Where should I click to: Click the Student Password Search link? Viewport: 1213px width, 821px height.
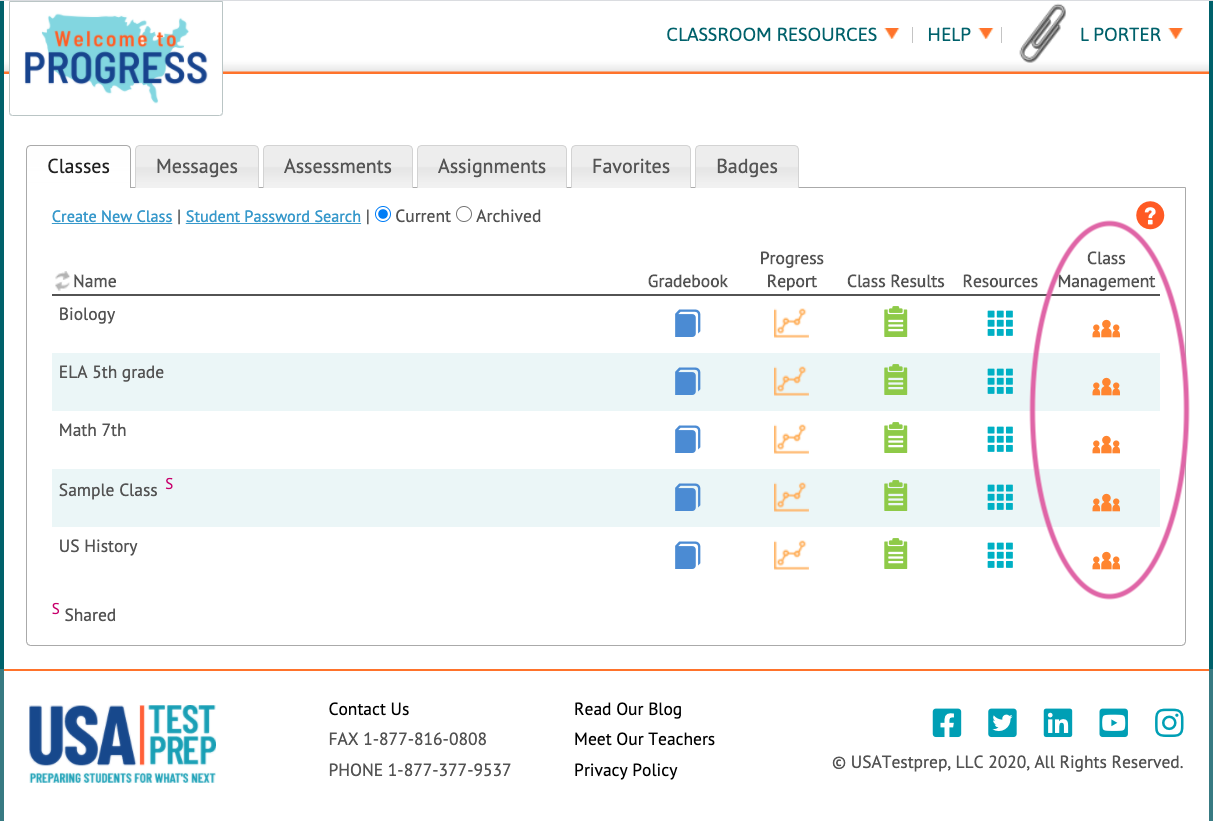pos(273,216)
